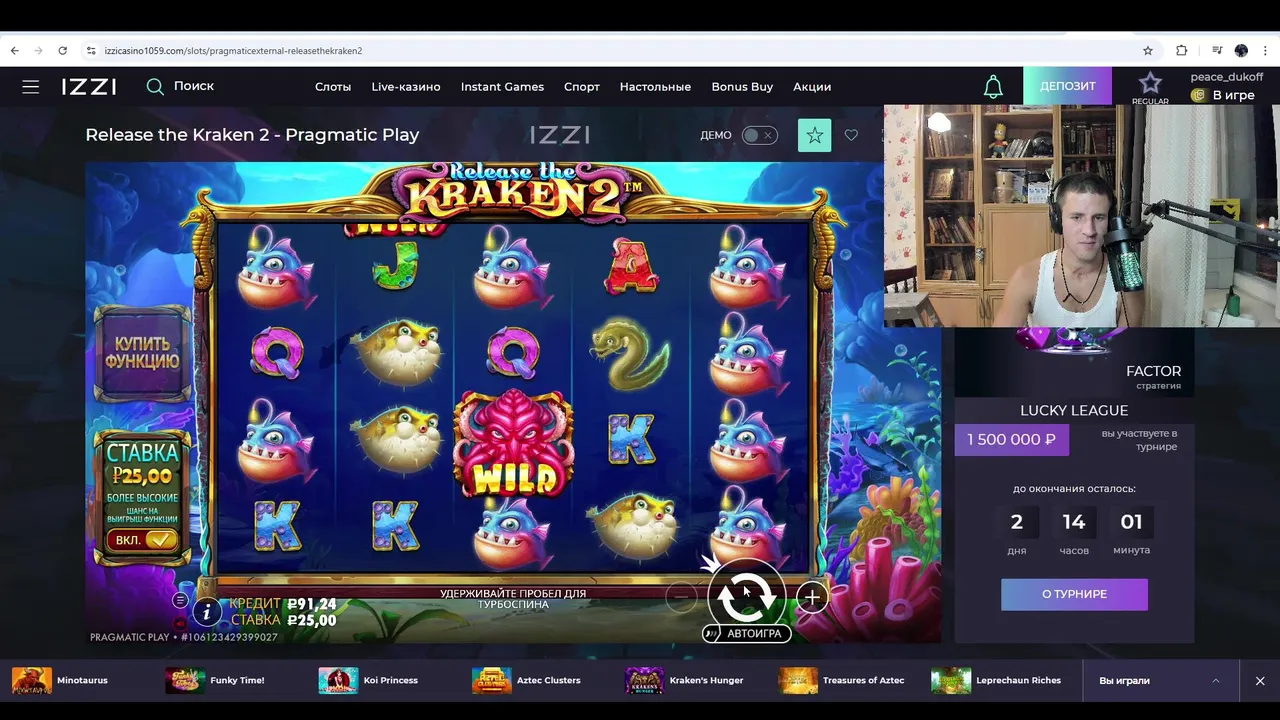The image size is (1280, 720).
Task: Open the Настольные section
Action: tap(655, 87)
